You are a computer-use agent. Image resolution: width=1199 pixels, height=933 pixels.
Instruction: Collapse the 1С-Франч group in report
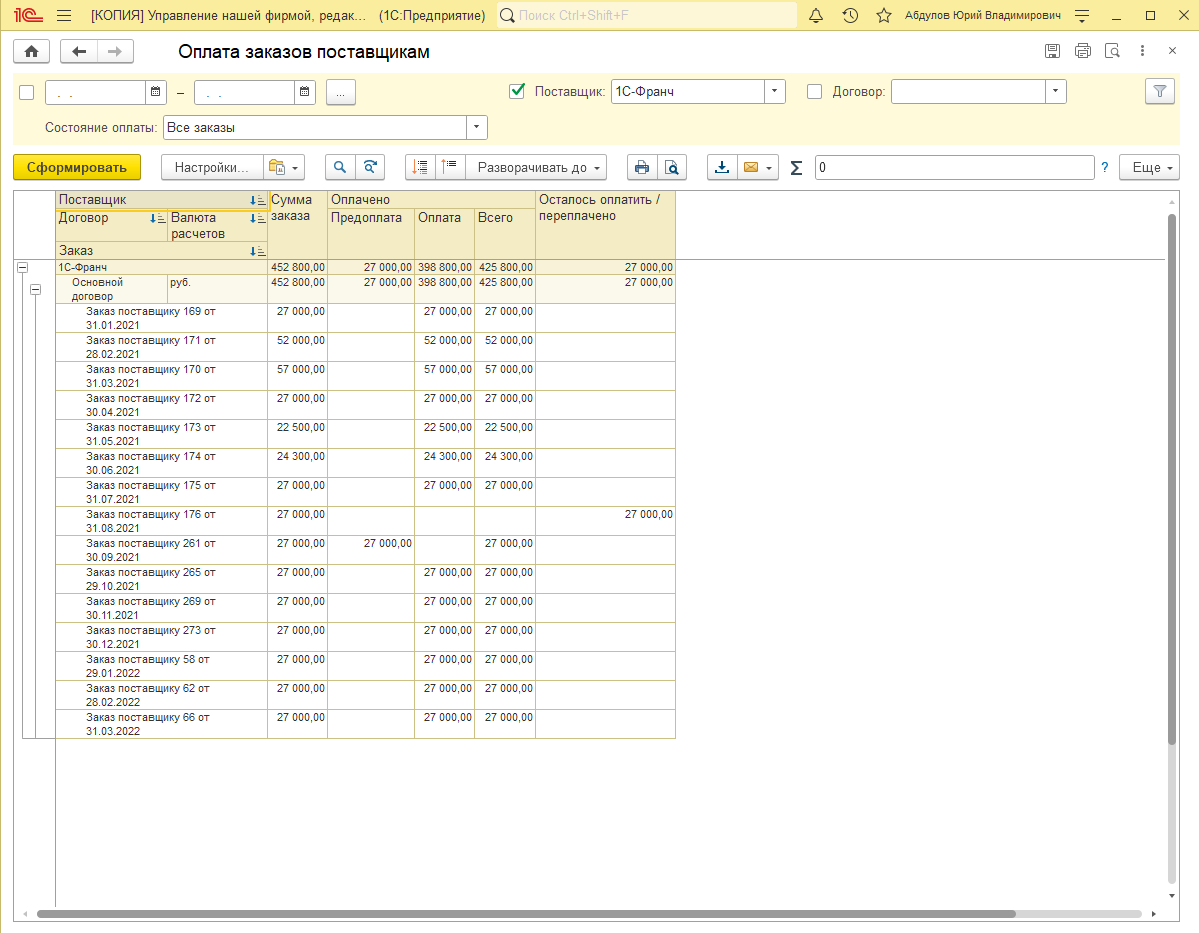click(x=23, y=268)
